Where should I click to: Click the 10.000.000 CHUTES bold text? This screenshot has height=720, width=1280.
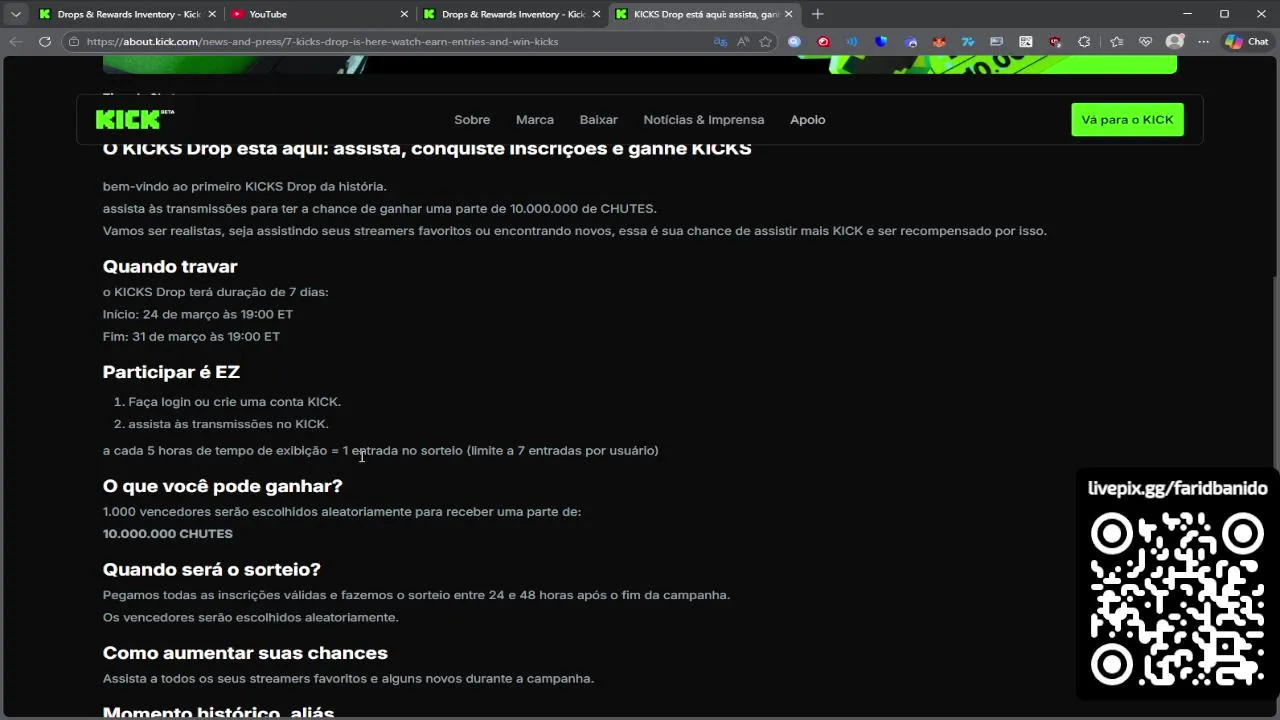(168, 534)
